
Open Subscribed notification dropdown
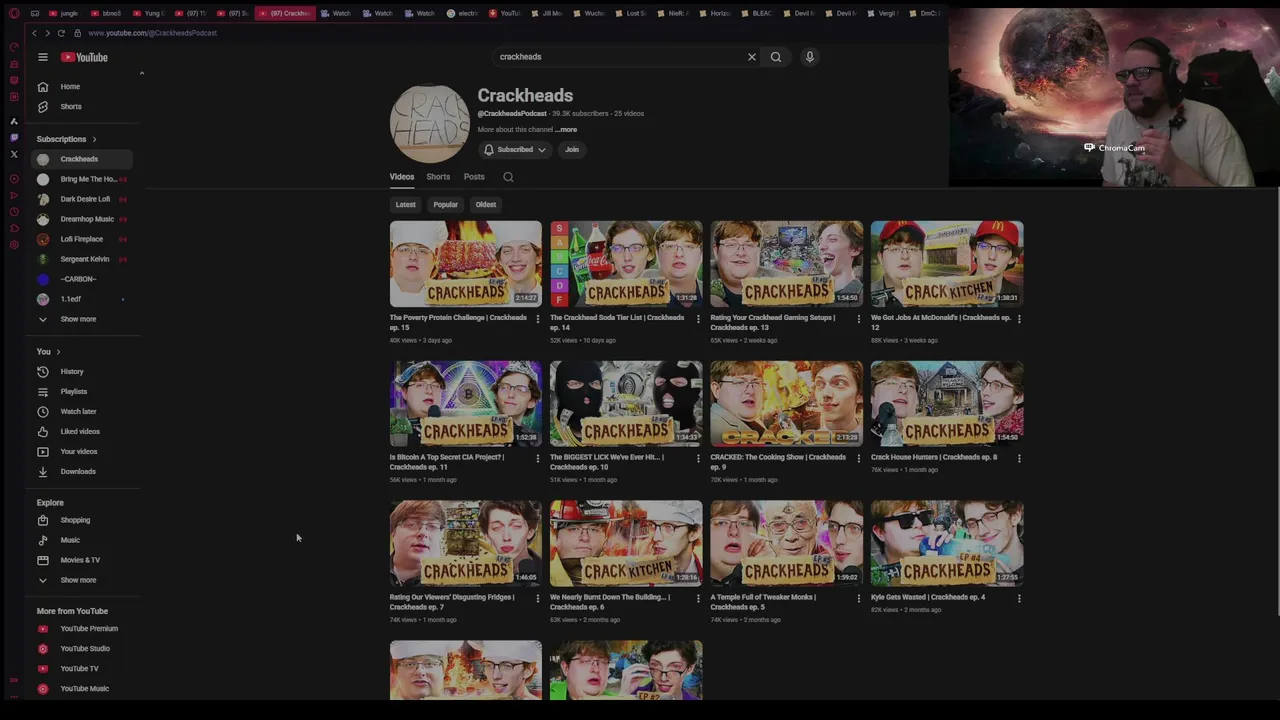click(515, 150)
